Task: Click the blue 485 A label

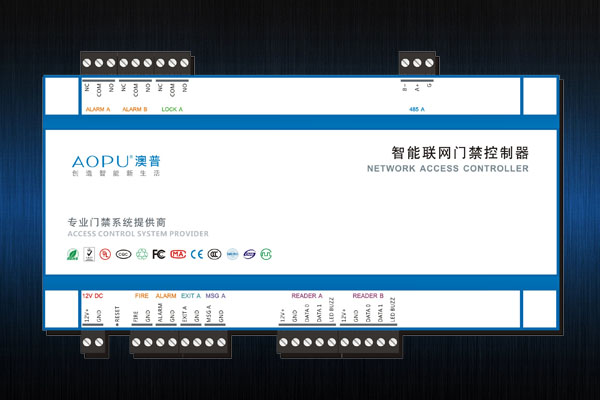Action: [417, 109]
